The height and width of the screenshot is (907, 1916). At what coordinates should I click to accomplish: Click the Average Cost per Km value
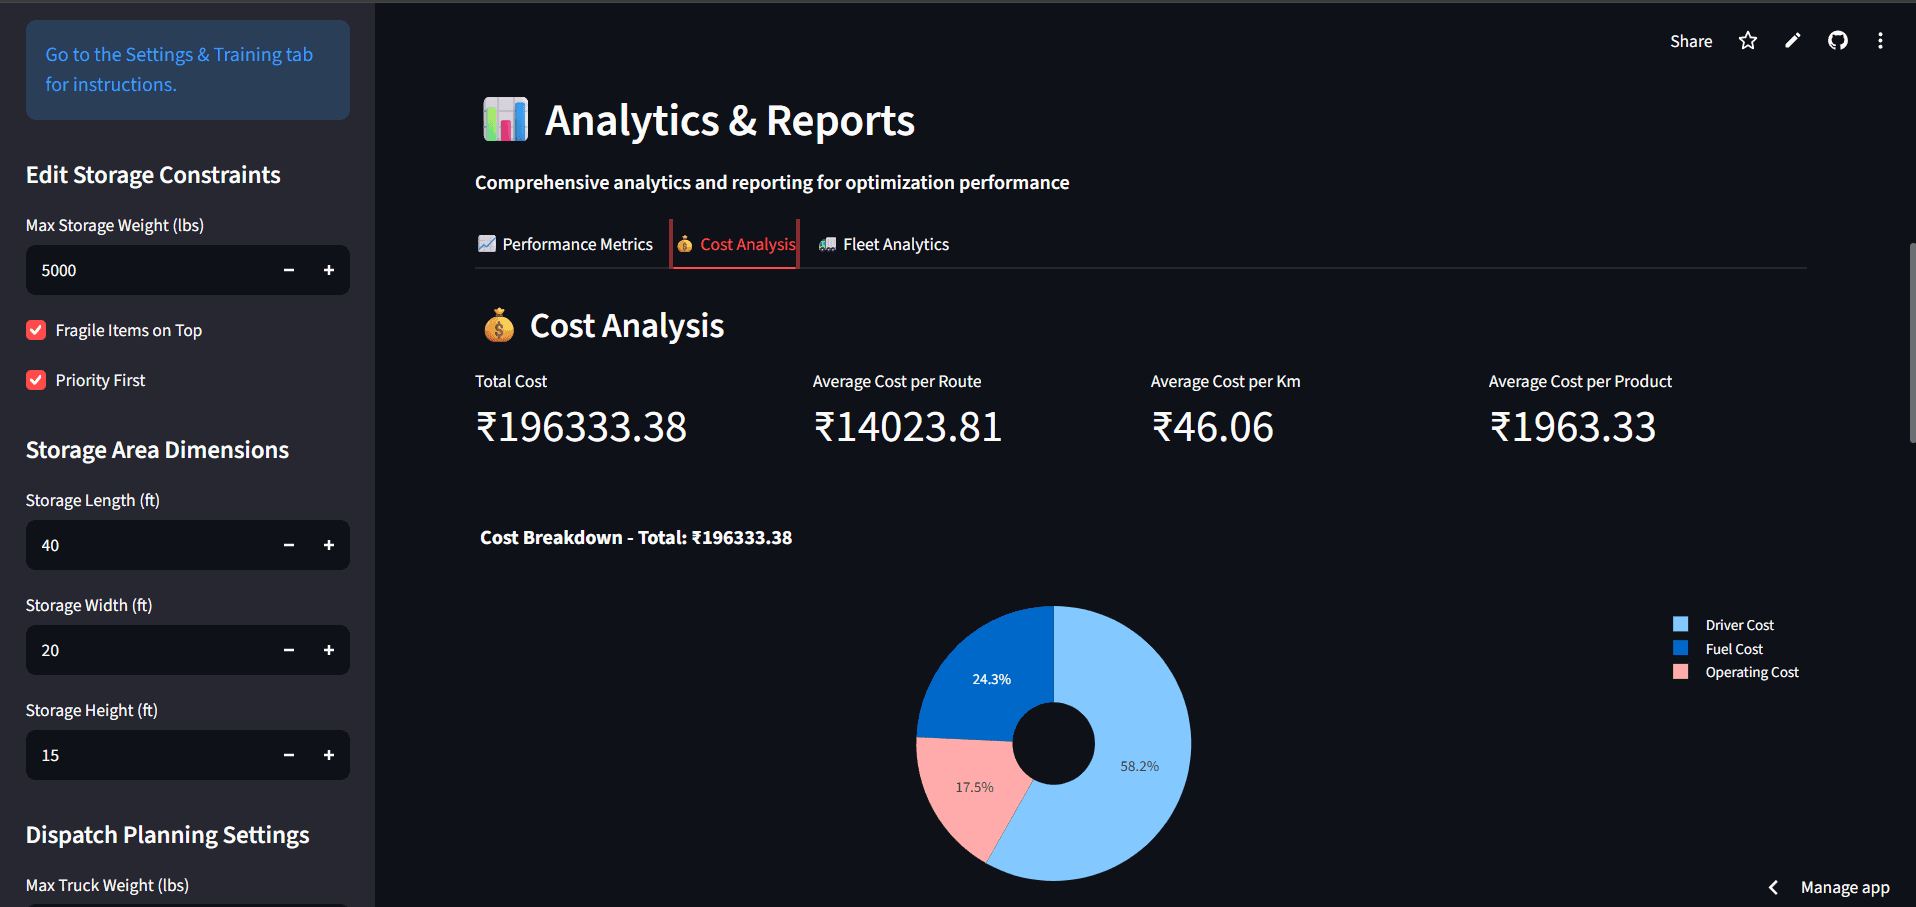pyautogui.click(x=1212, y=427)
